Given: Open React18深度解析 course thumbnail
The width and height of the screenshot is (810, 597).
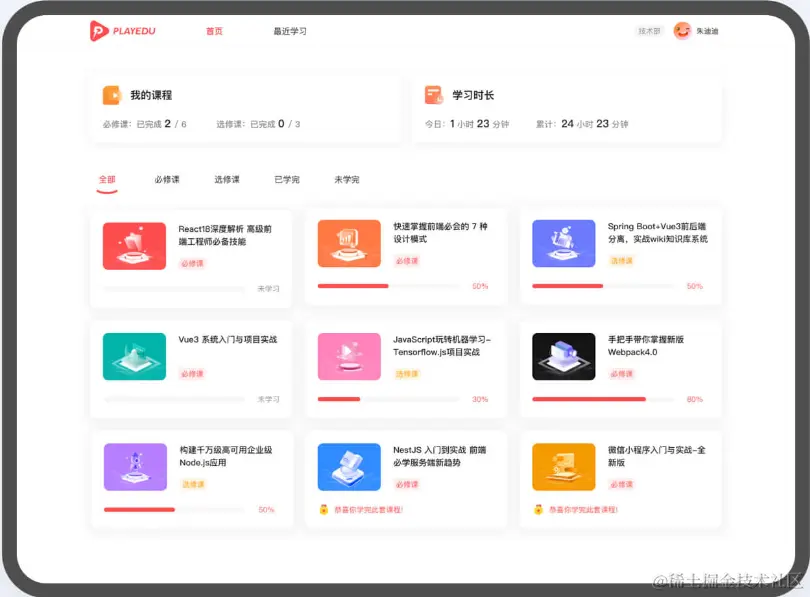Looking at the screenshot, I should click(x=134, y=246).
